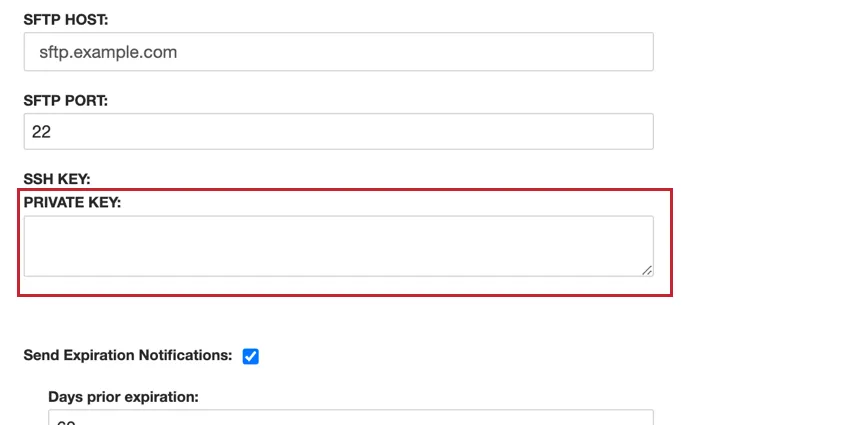Focus the SFTP PORT input field
The height and width of the screenshot is (425, 850).
[x=338, y=131]
